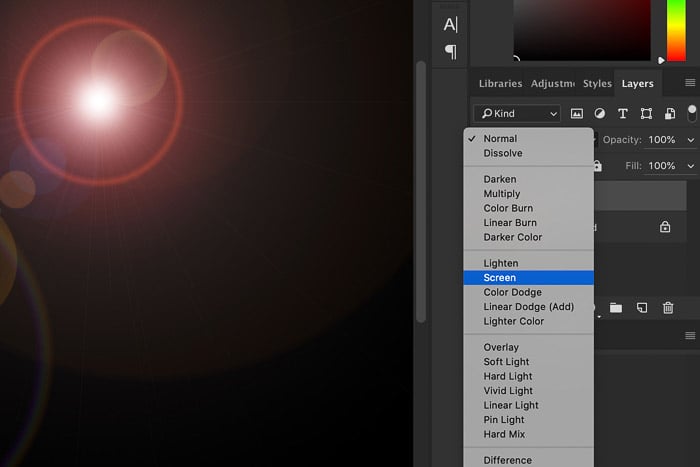Choose Overlay blend mode
Screen dimensions: 700x467
click(529, 347)
